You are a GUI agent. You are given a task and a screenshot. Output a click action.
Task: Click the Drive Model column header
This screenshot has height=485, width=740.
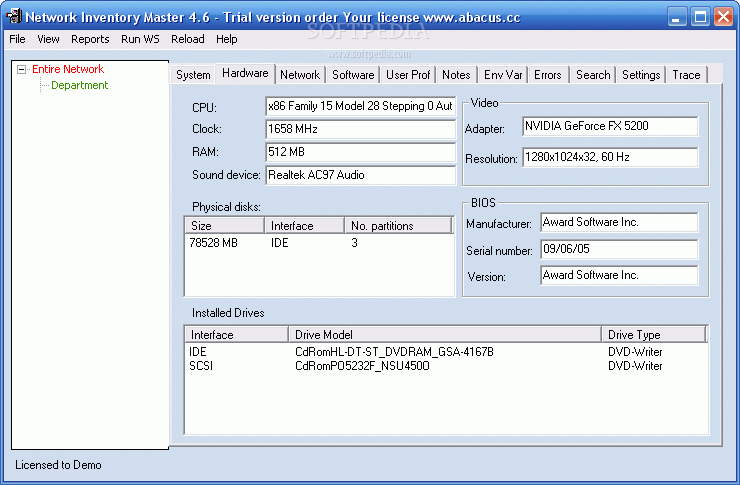tap(445, 334)
